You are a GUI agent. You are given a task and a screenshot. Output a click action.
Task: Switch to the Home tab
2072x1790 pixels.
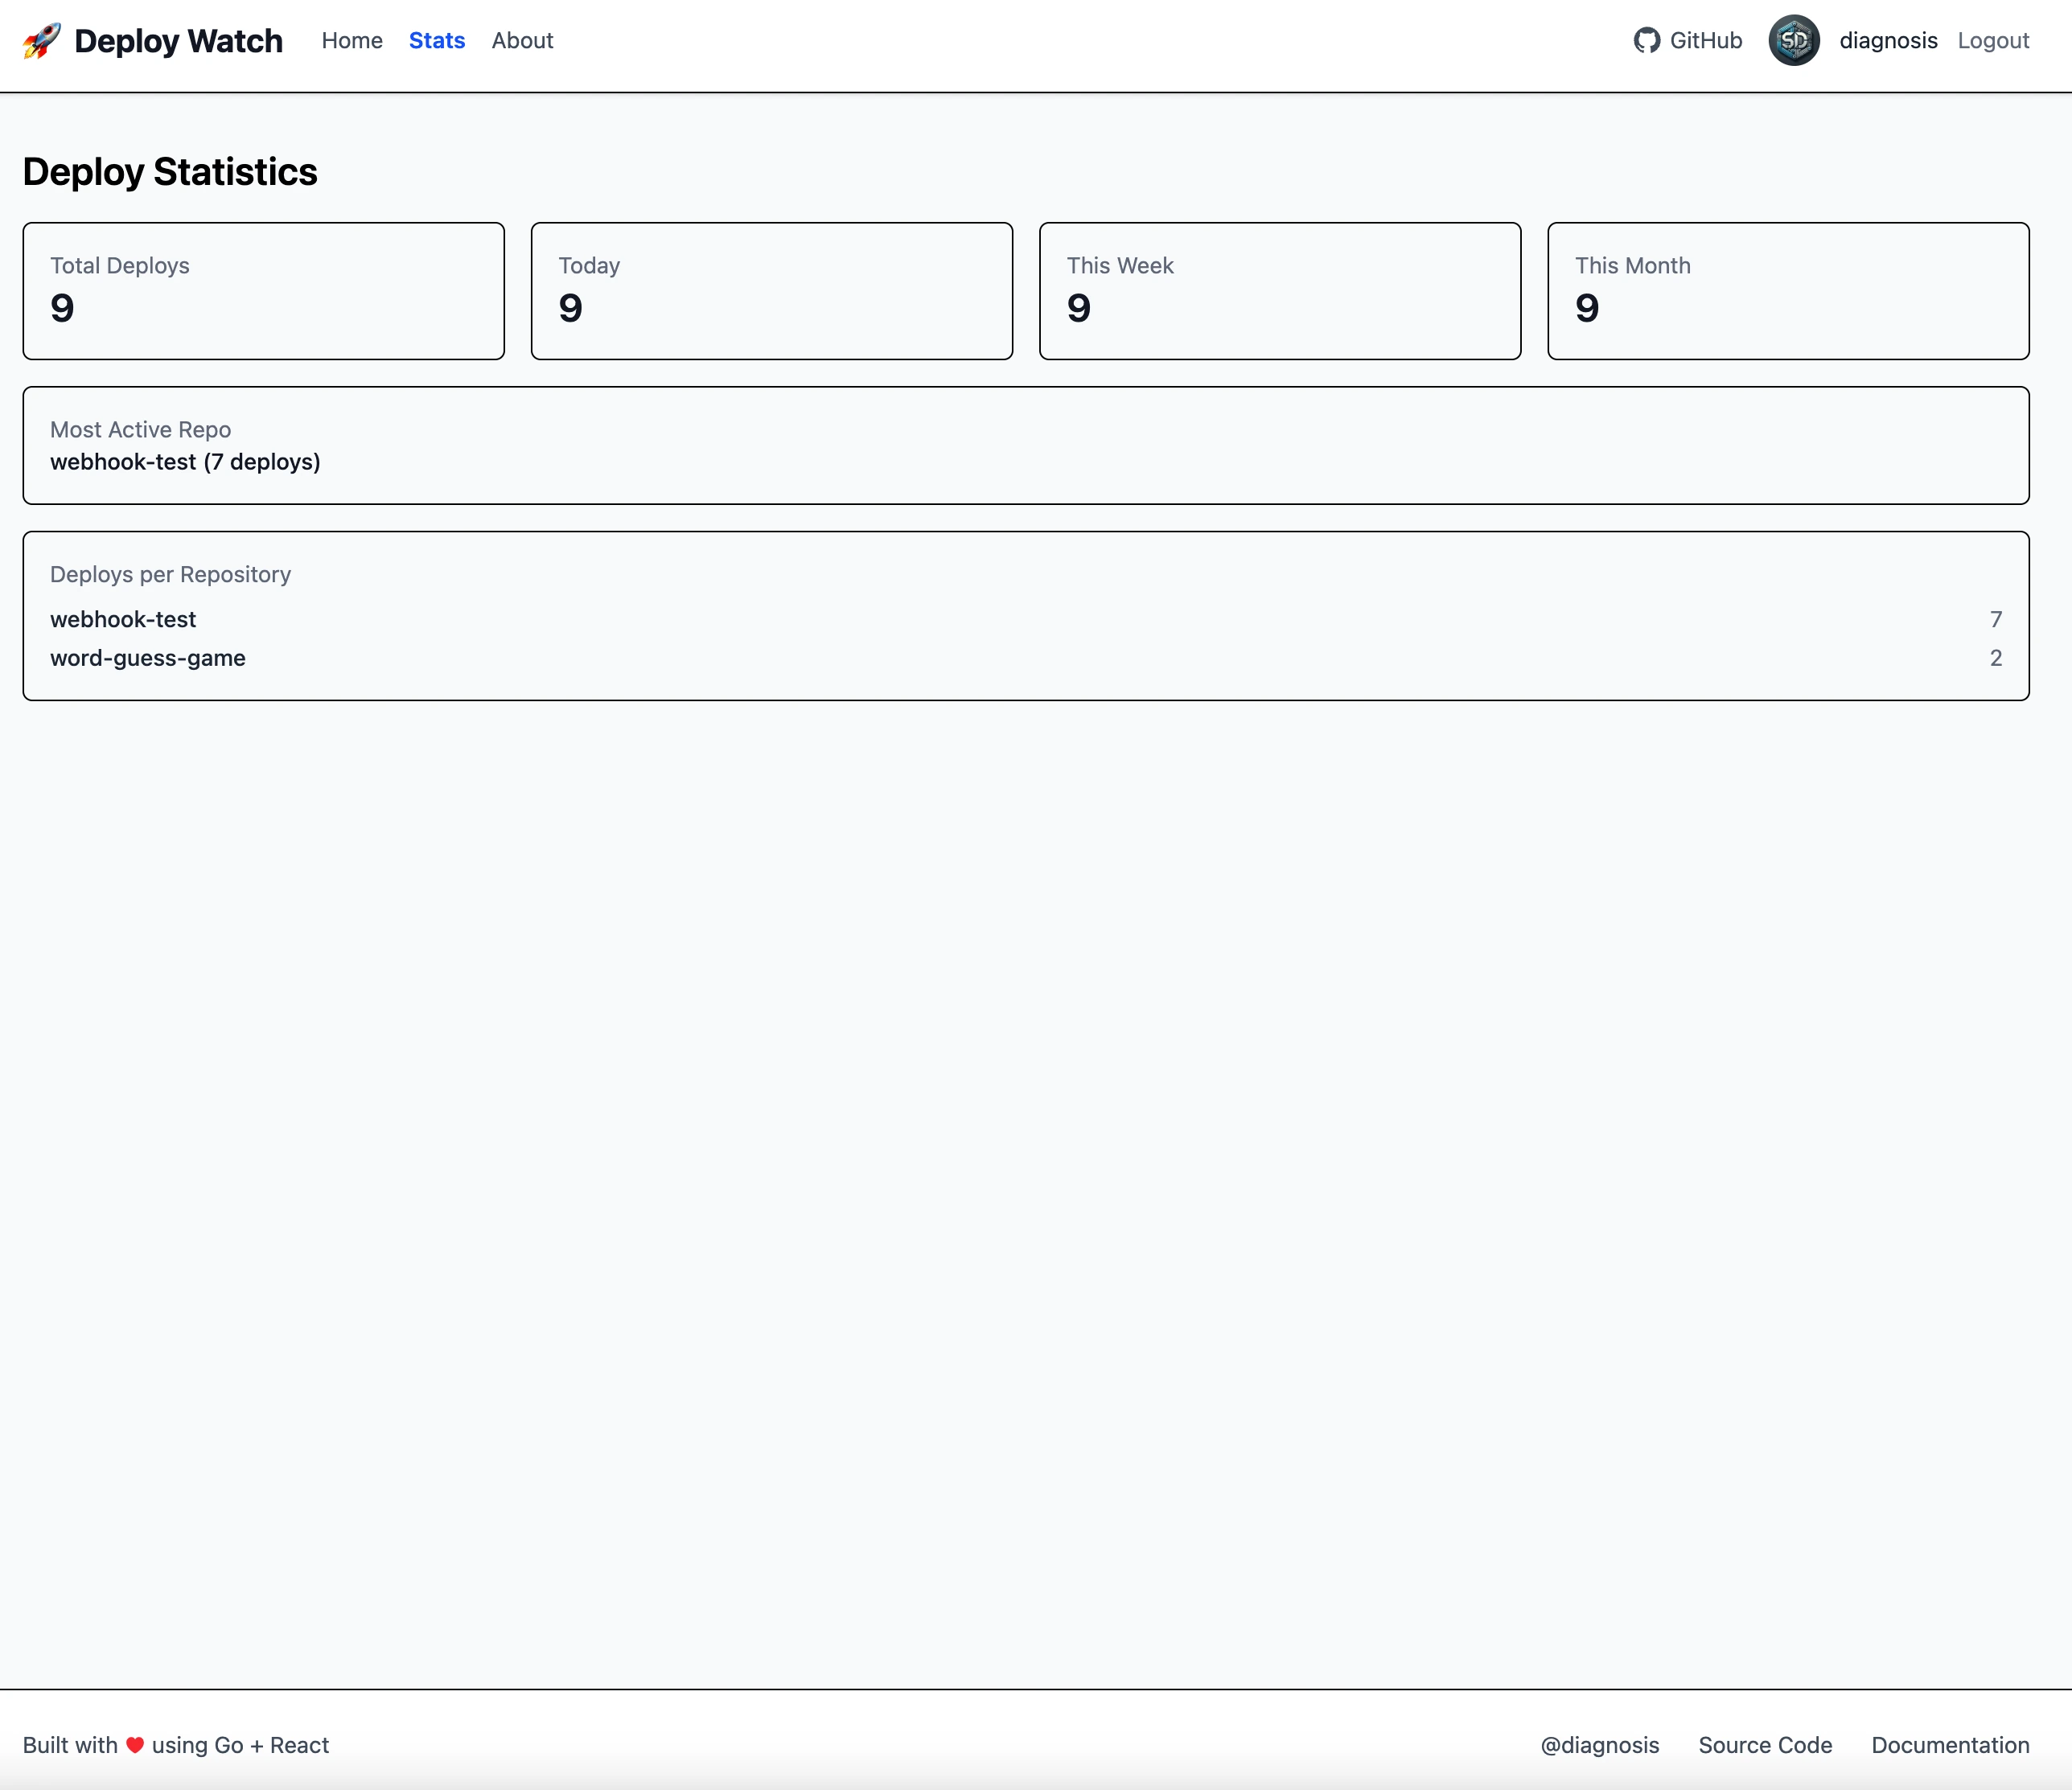tap(352, 41)
